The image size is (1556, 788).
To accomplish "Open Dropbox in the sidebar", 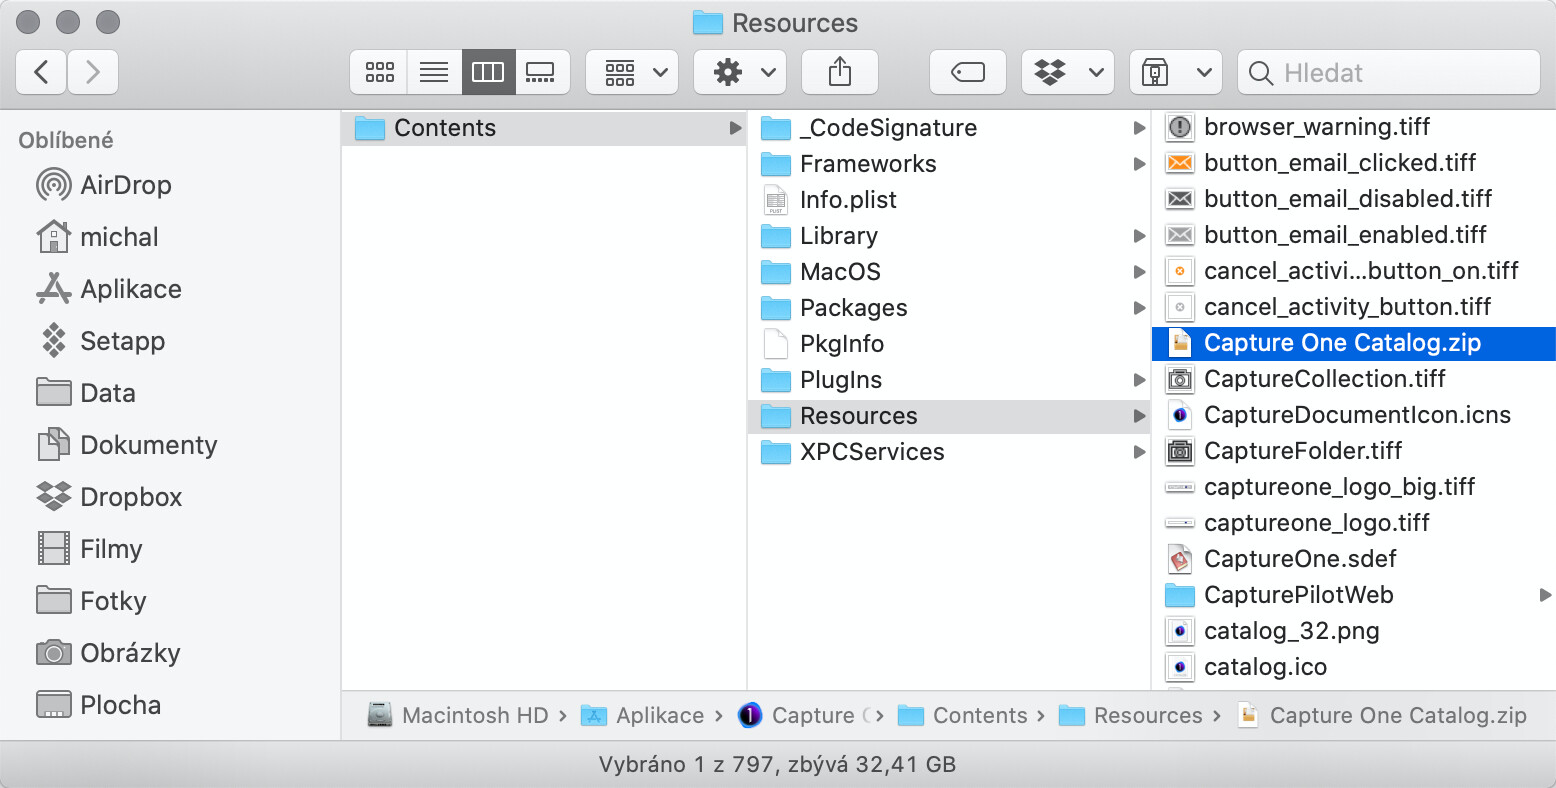I will pyautogui.click(x=110, y=497).
